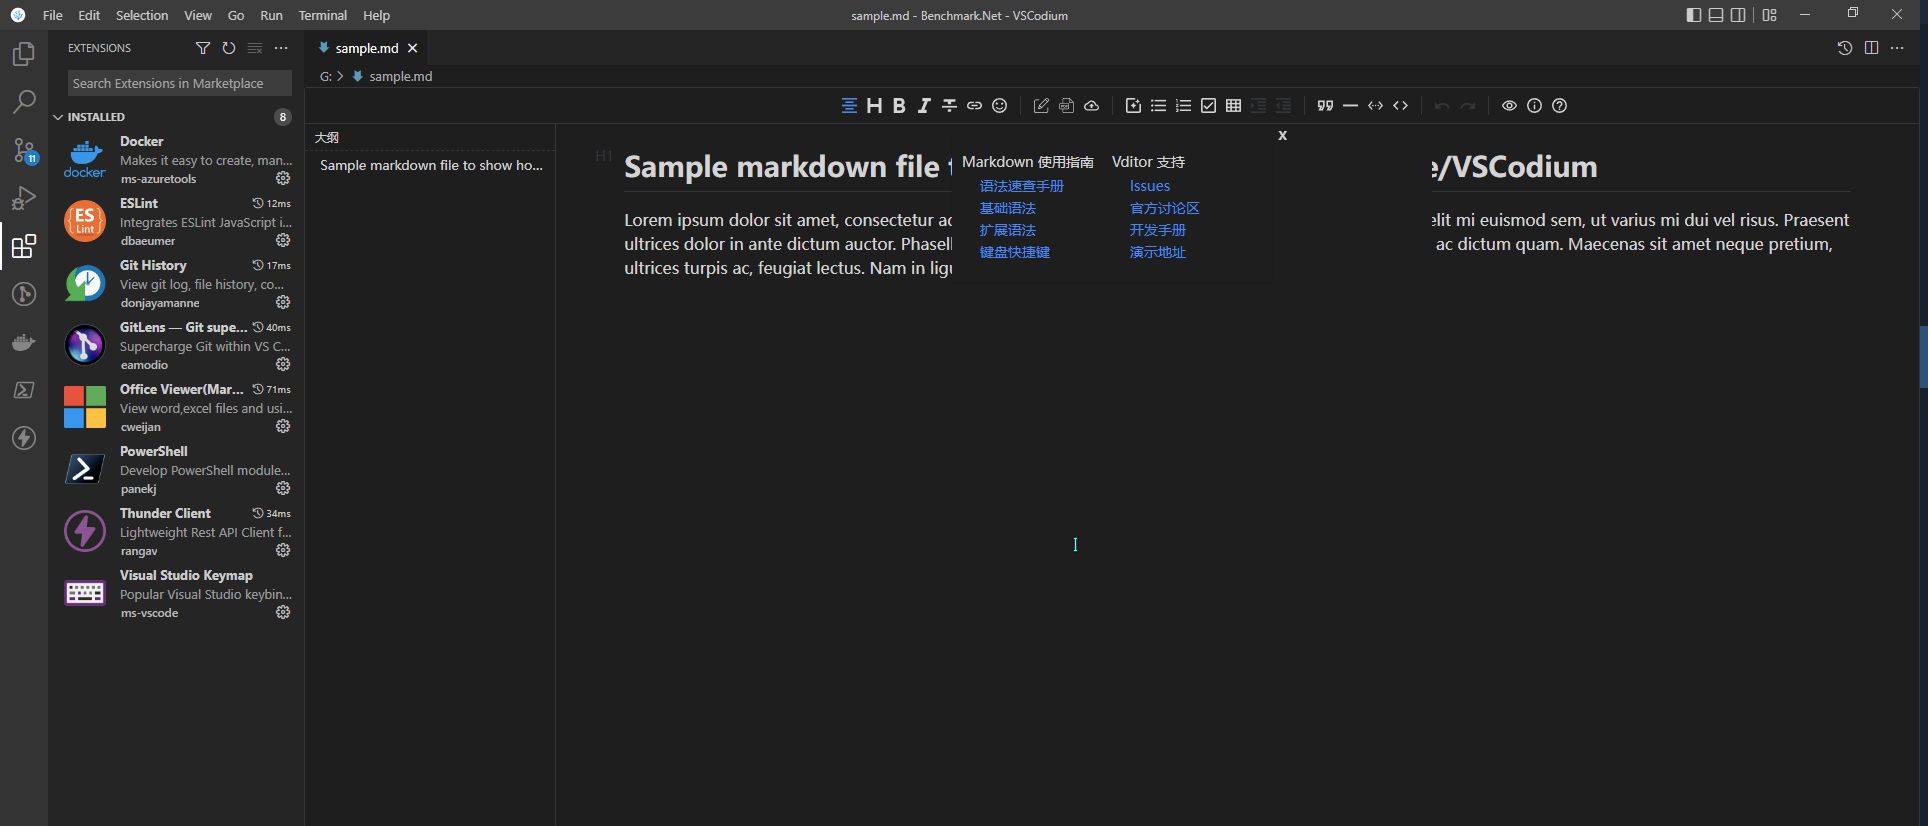
Task: Open the Headings tool in the toolbar
Action: [874, 106]
